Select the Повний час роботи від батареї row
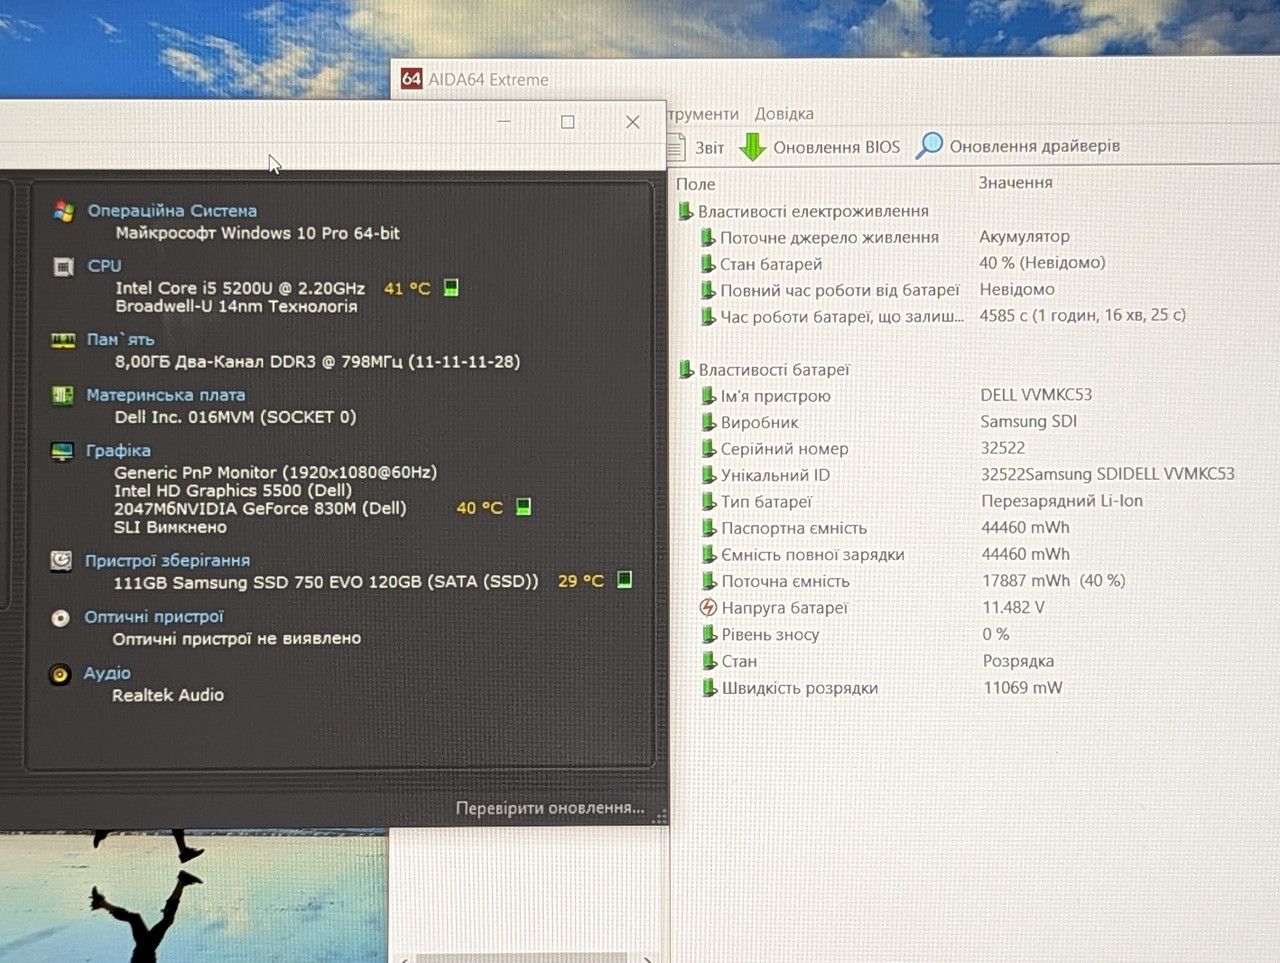Image resolution: width=1280 pixels, height=963 pixels. tap(839, 290)
